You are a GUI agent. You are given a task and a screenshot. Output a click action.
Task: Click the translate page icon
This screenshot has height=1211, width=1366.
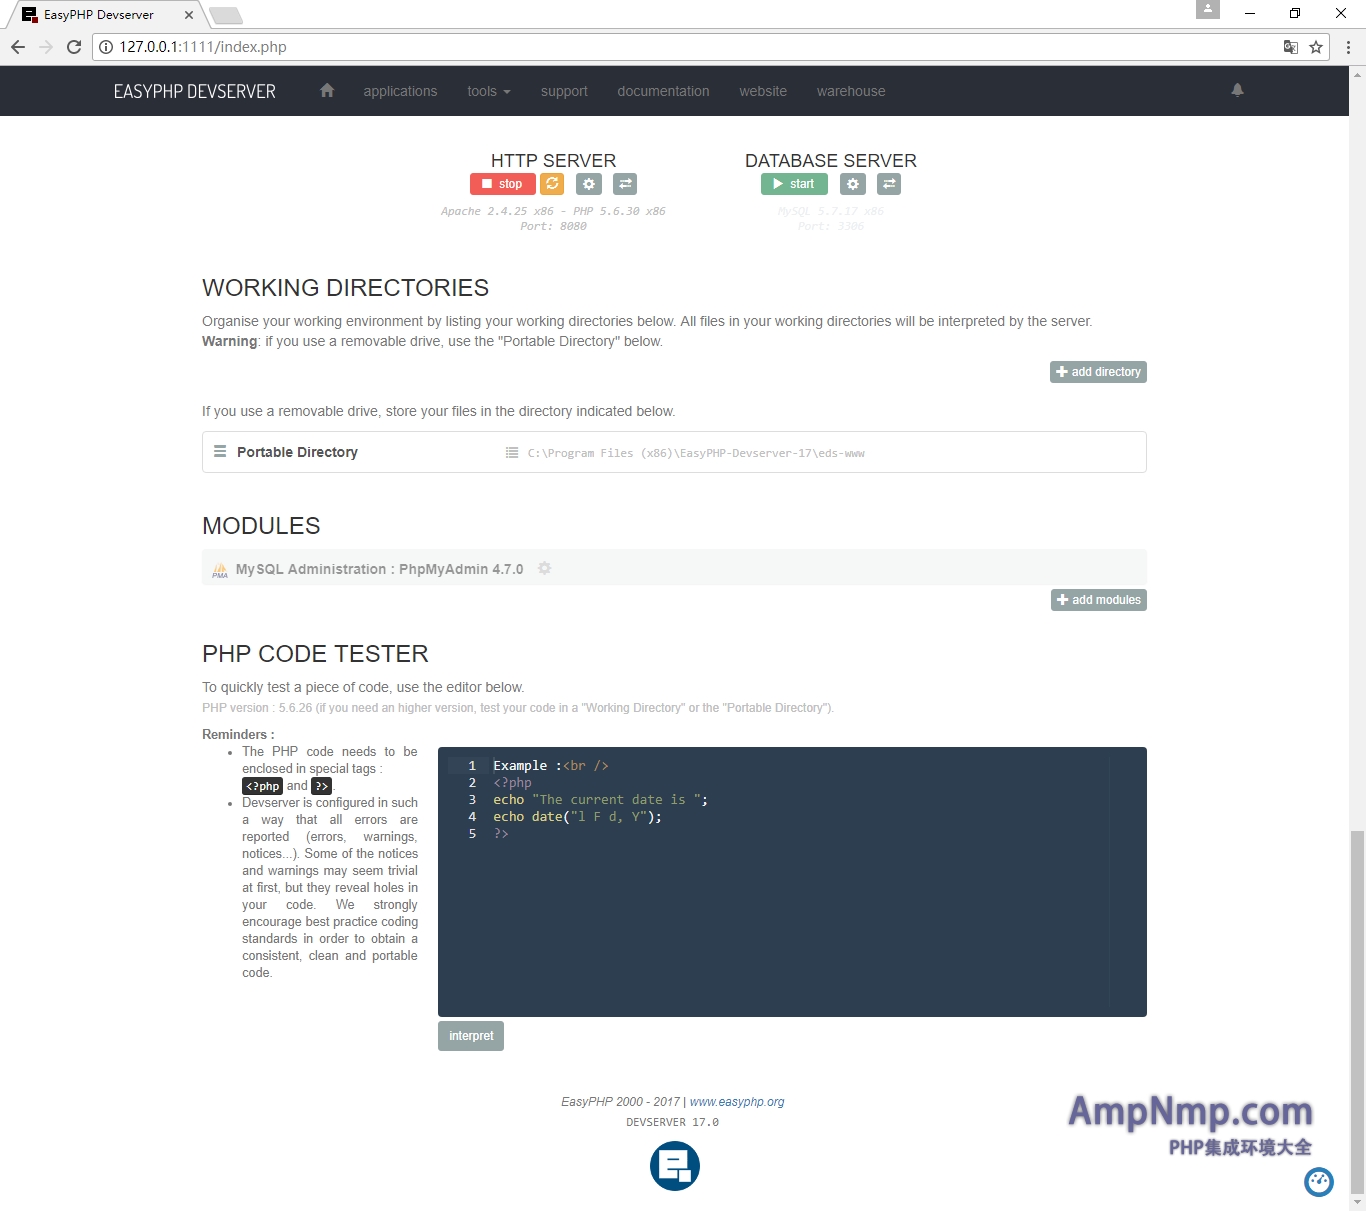1291,47
